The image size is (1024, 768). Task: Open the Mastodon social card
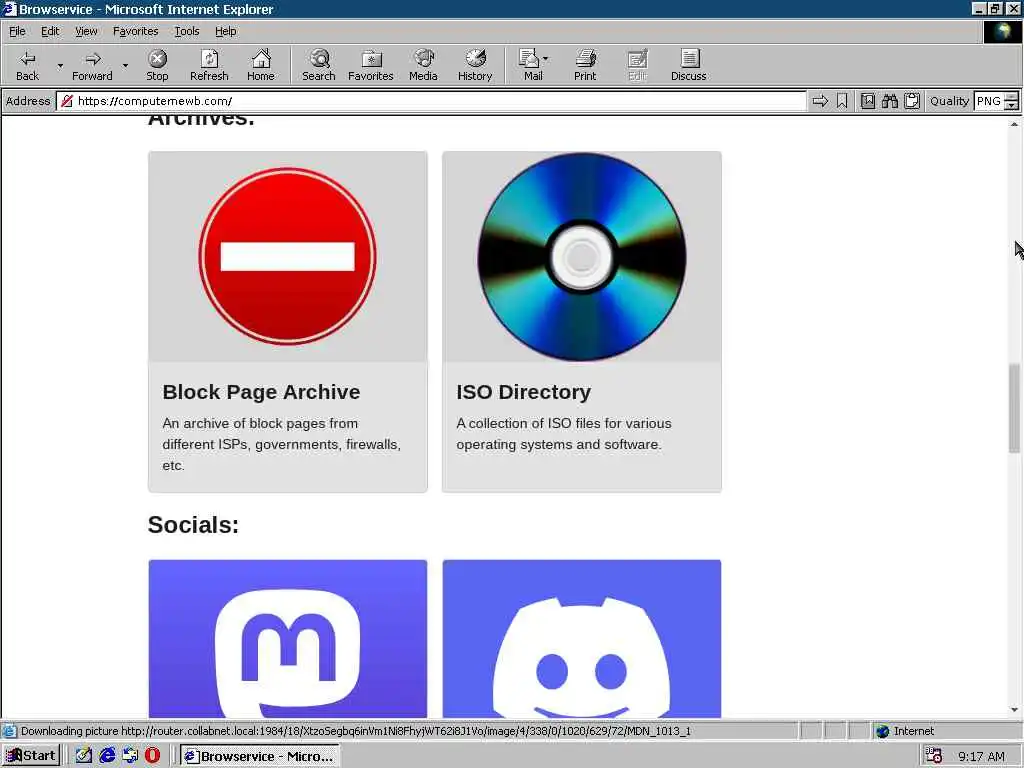coord(287,639)
